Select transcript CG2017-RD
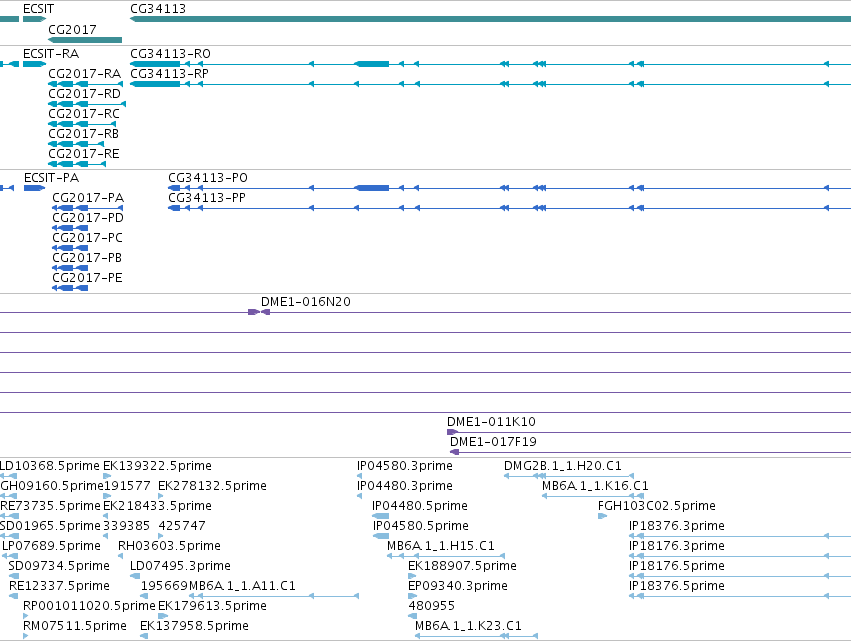 (x=84, y=93)
